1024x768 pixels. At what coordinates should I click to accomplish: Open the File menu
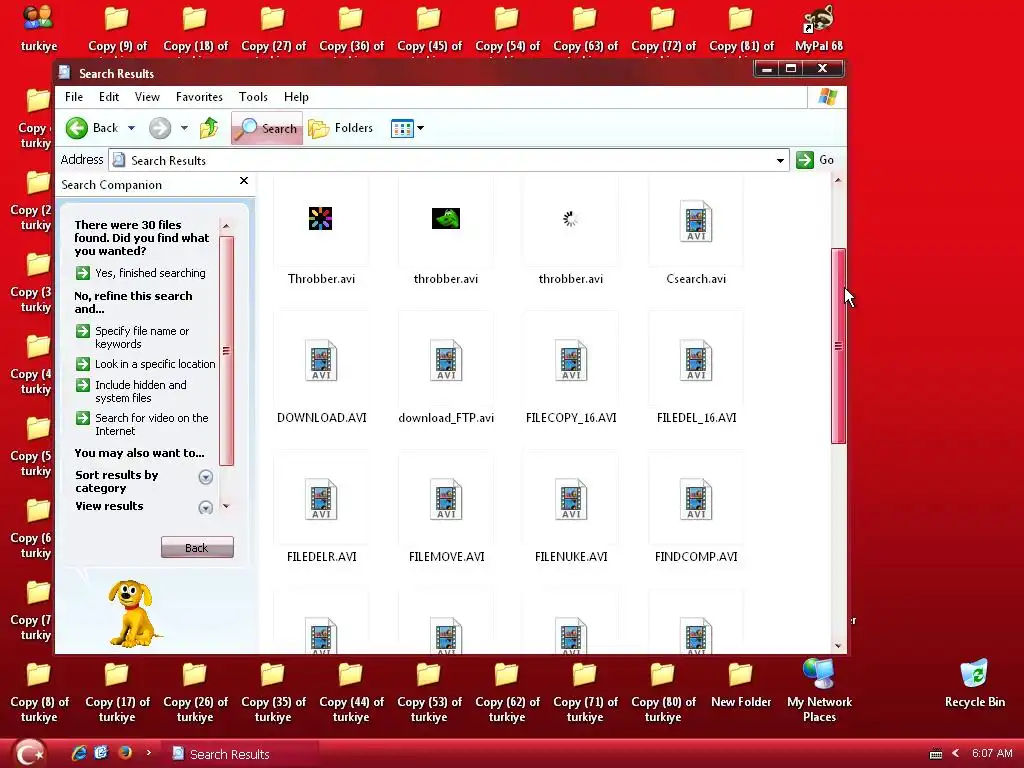[x=74, y=97]
